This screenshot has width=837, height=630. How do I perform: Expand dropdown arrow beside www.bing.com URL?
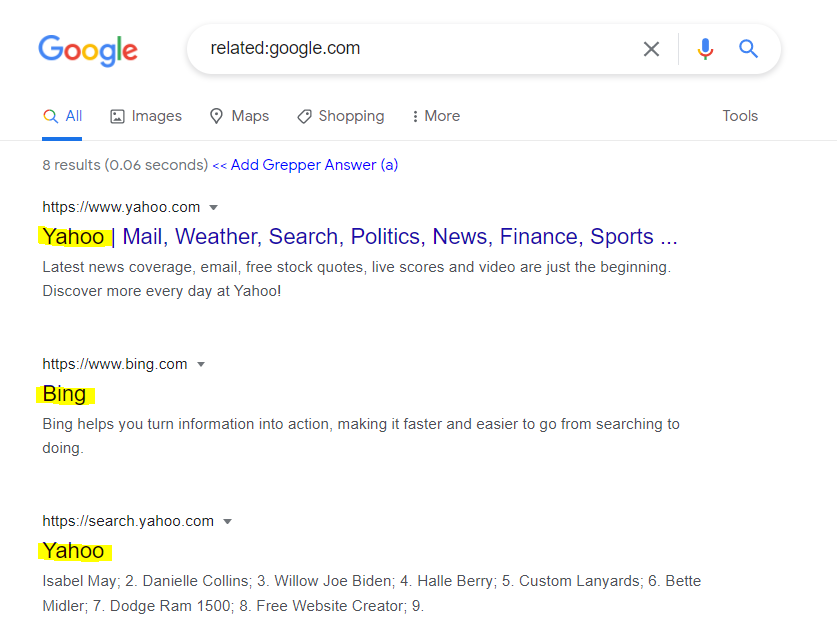(201, 365)
